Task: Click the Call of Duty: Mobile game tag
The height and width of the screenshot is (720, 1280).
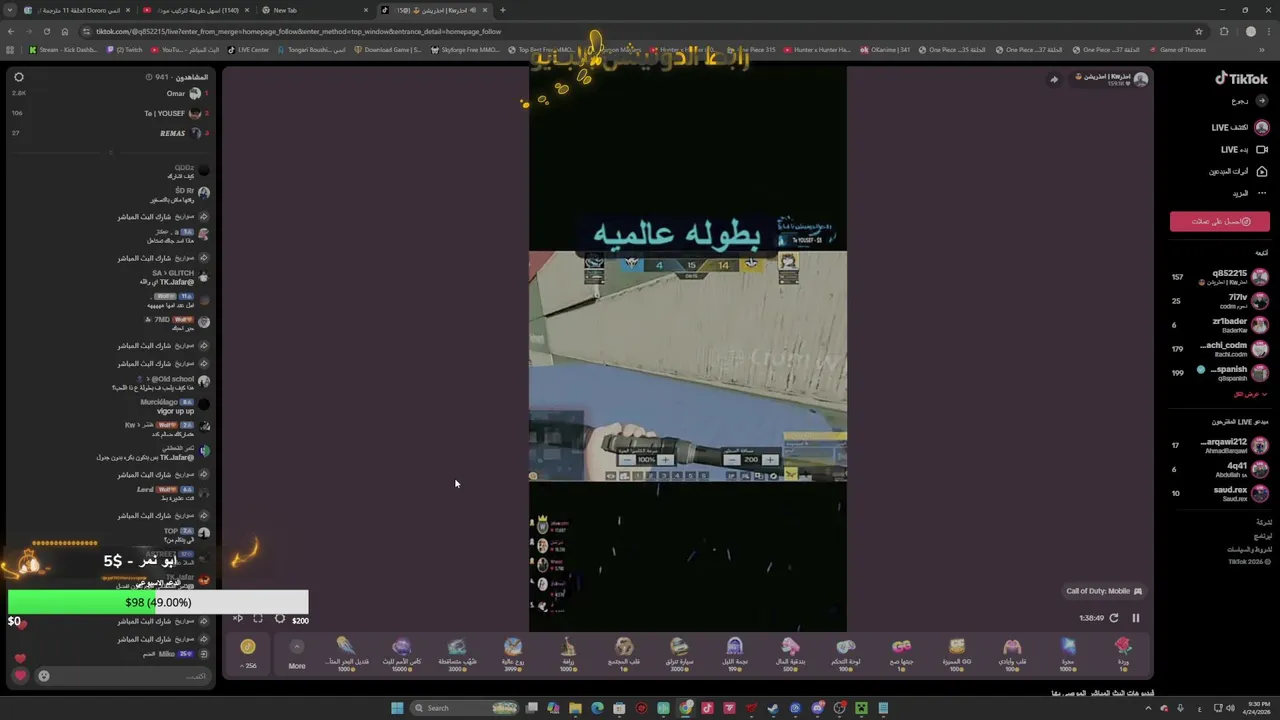Action: click(1104, 591)
